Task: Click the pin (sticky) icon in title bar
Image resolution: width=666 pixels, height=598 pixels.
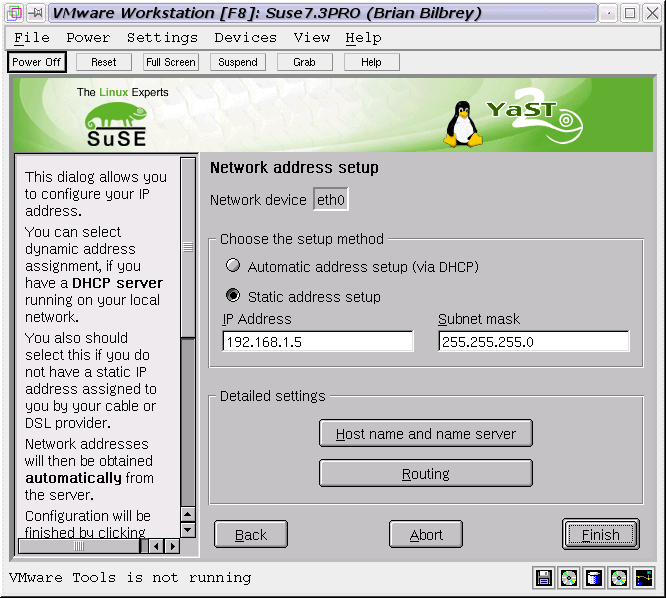Action: point(34,13)
